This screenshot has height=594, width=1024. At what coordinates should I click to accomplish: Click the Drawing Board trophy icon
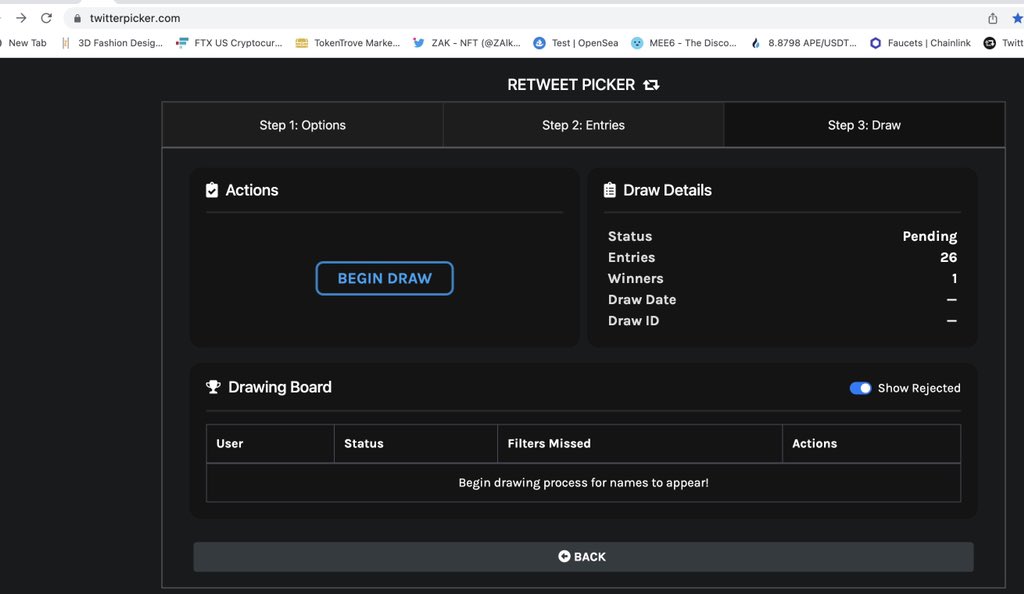213,387
